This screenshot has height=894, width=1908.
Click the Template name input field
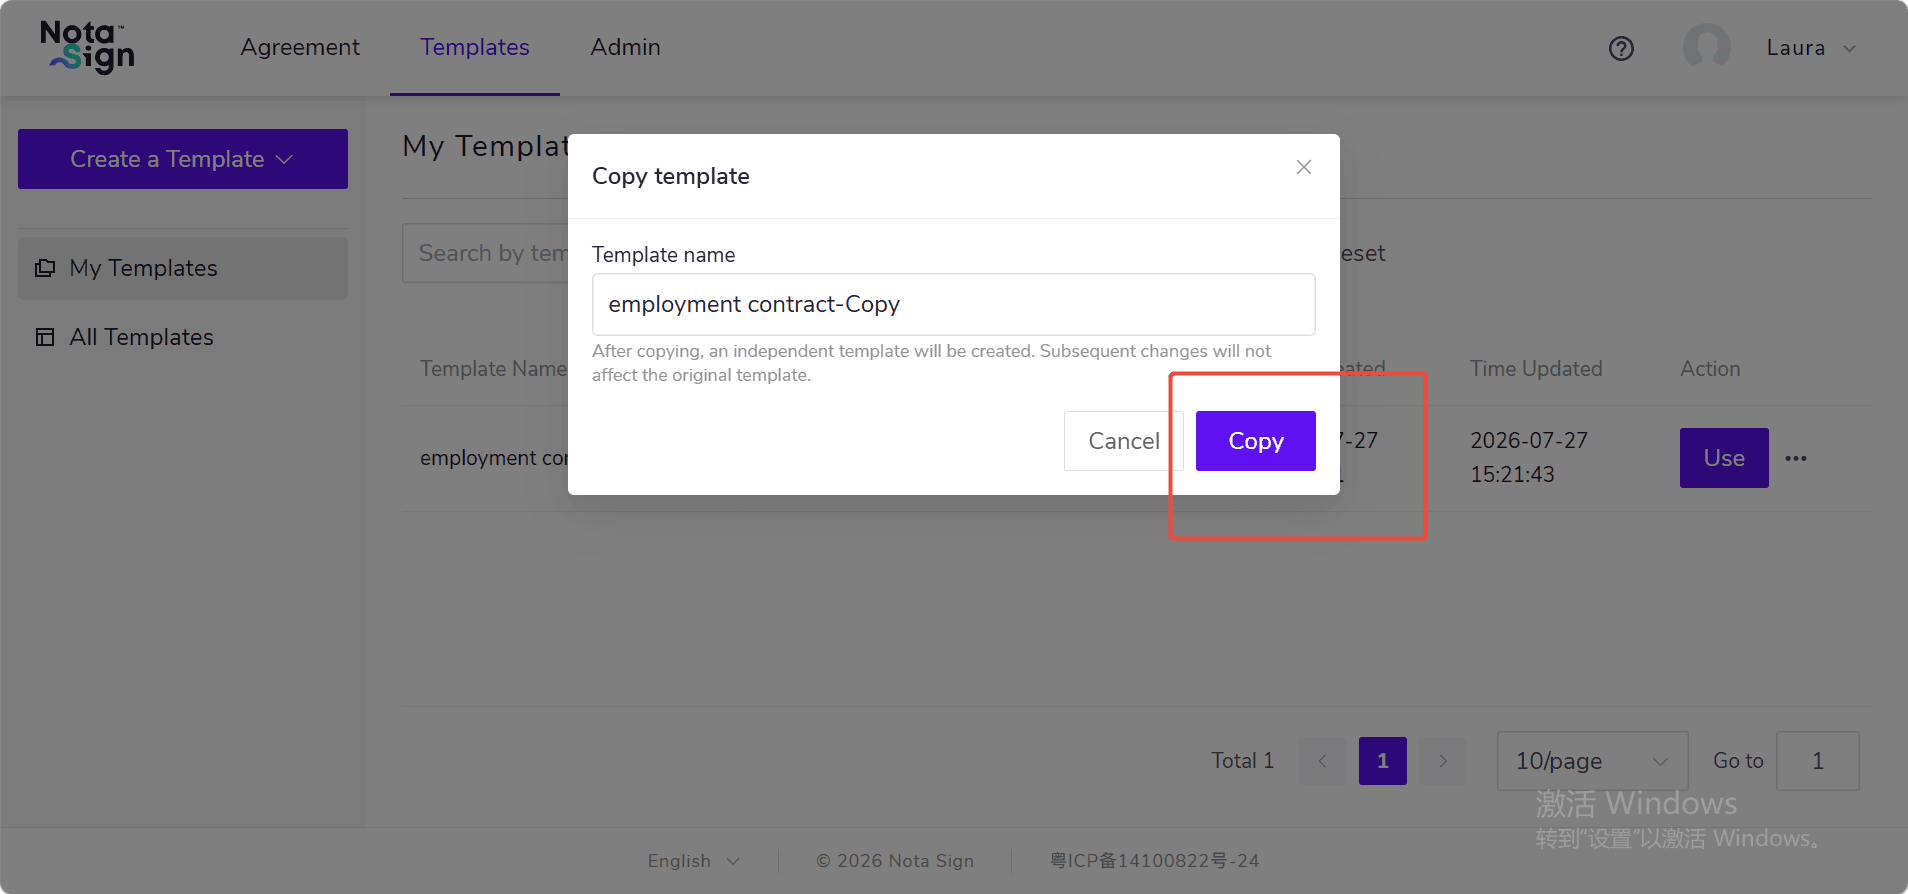[953, 304]
